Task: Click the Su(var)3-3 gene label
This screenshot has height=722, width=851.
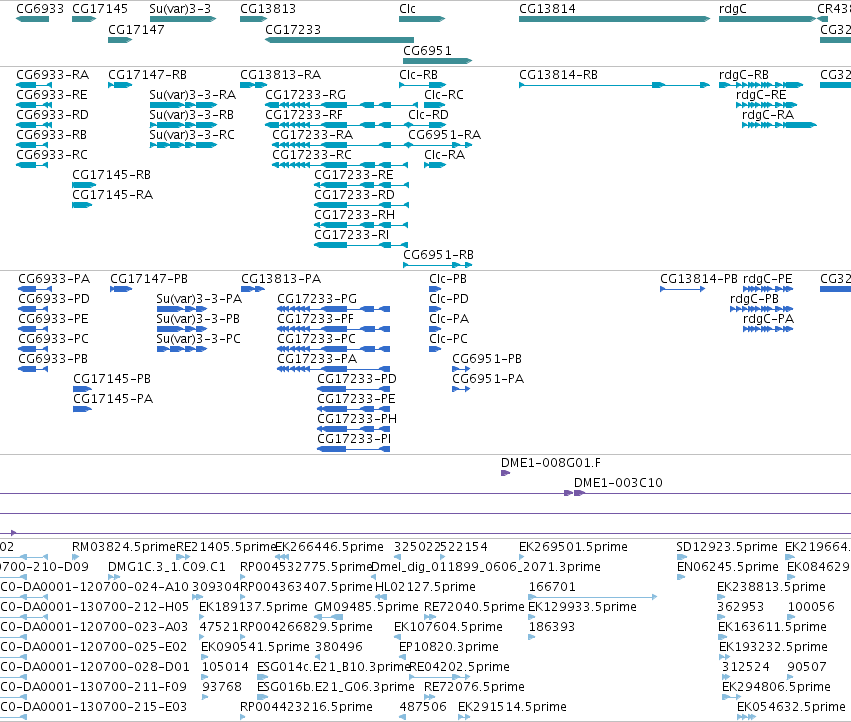Action: [180, 9]
